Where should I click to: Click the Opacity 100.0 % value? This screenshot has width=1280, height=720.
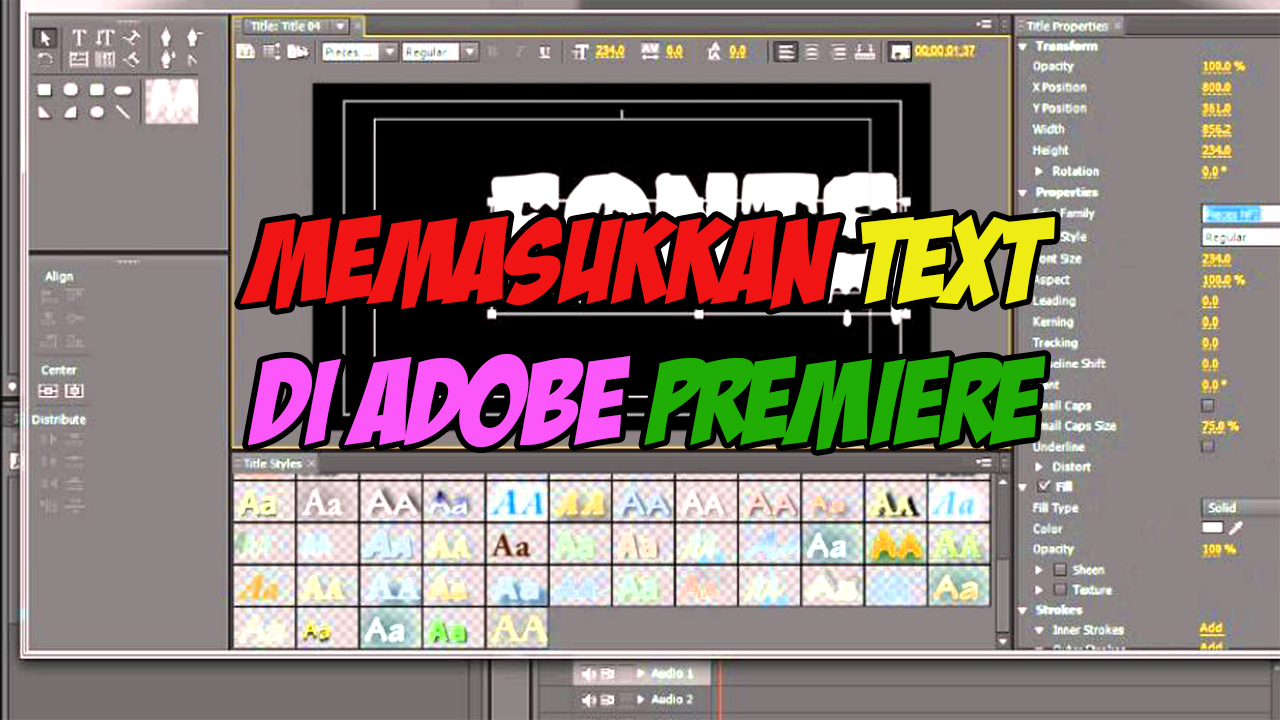tap(1223, 66)
